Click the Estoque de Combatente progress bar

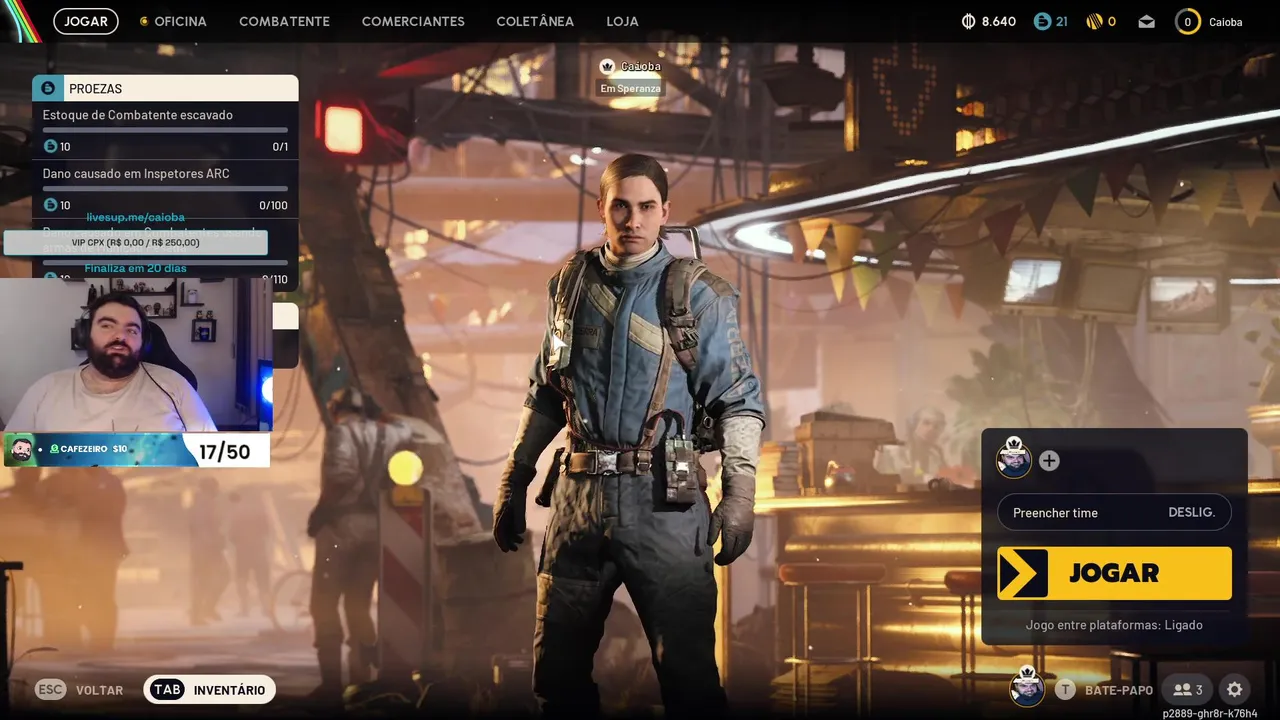click(x=165, y=130)
